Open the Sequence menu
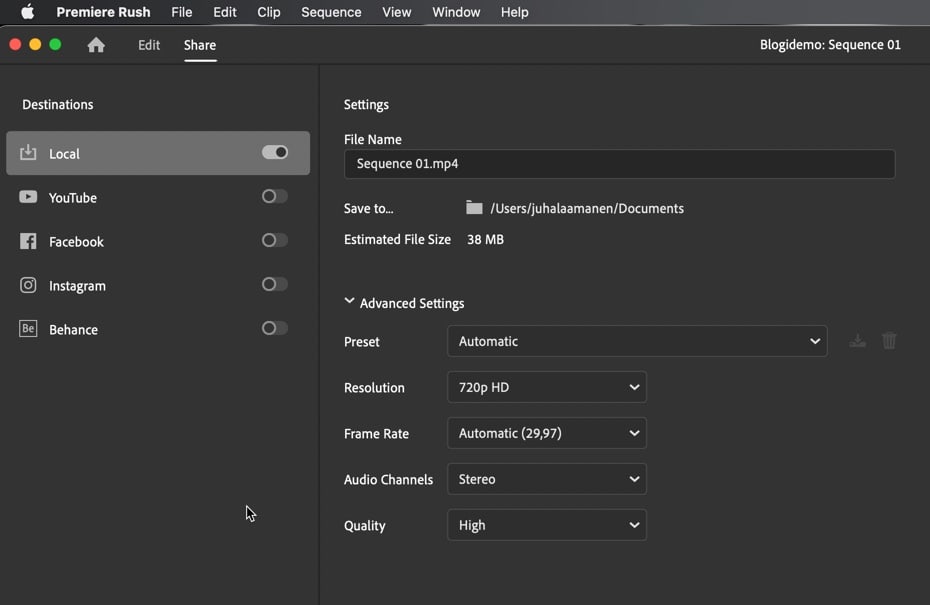930x605 pixels. tap(331, 12)
